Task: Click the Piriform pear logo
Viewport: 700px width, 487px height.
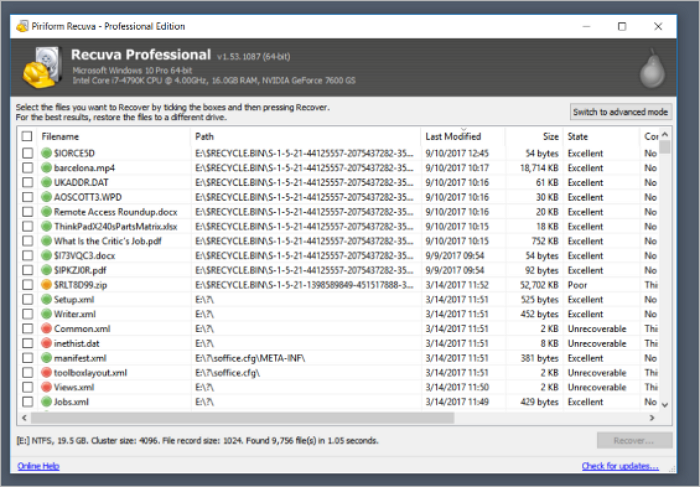Action: [652, 68]
